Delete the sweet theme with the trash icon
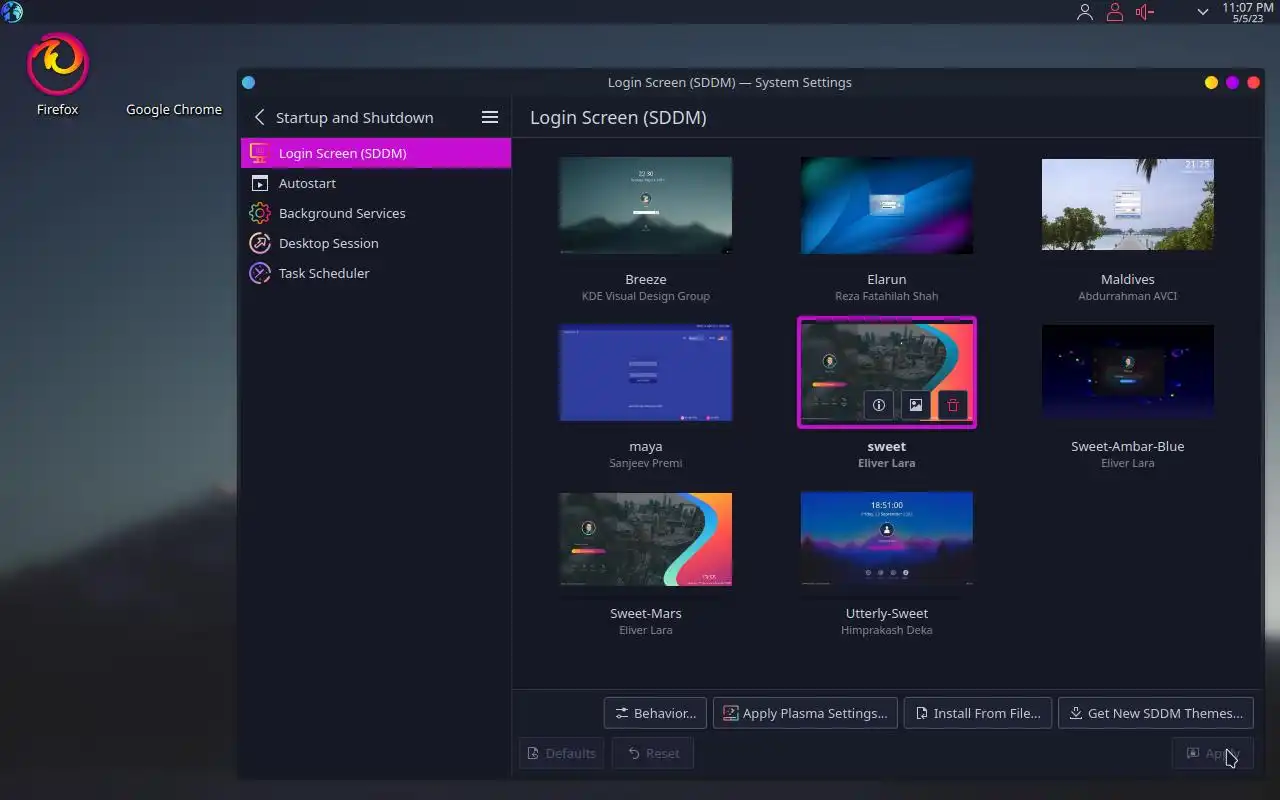 click(953, 405)
